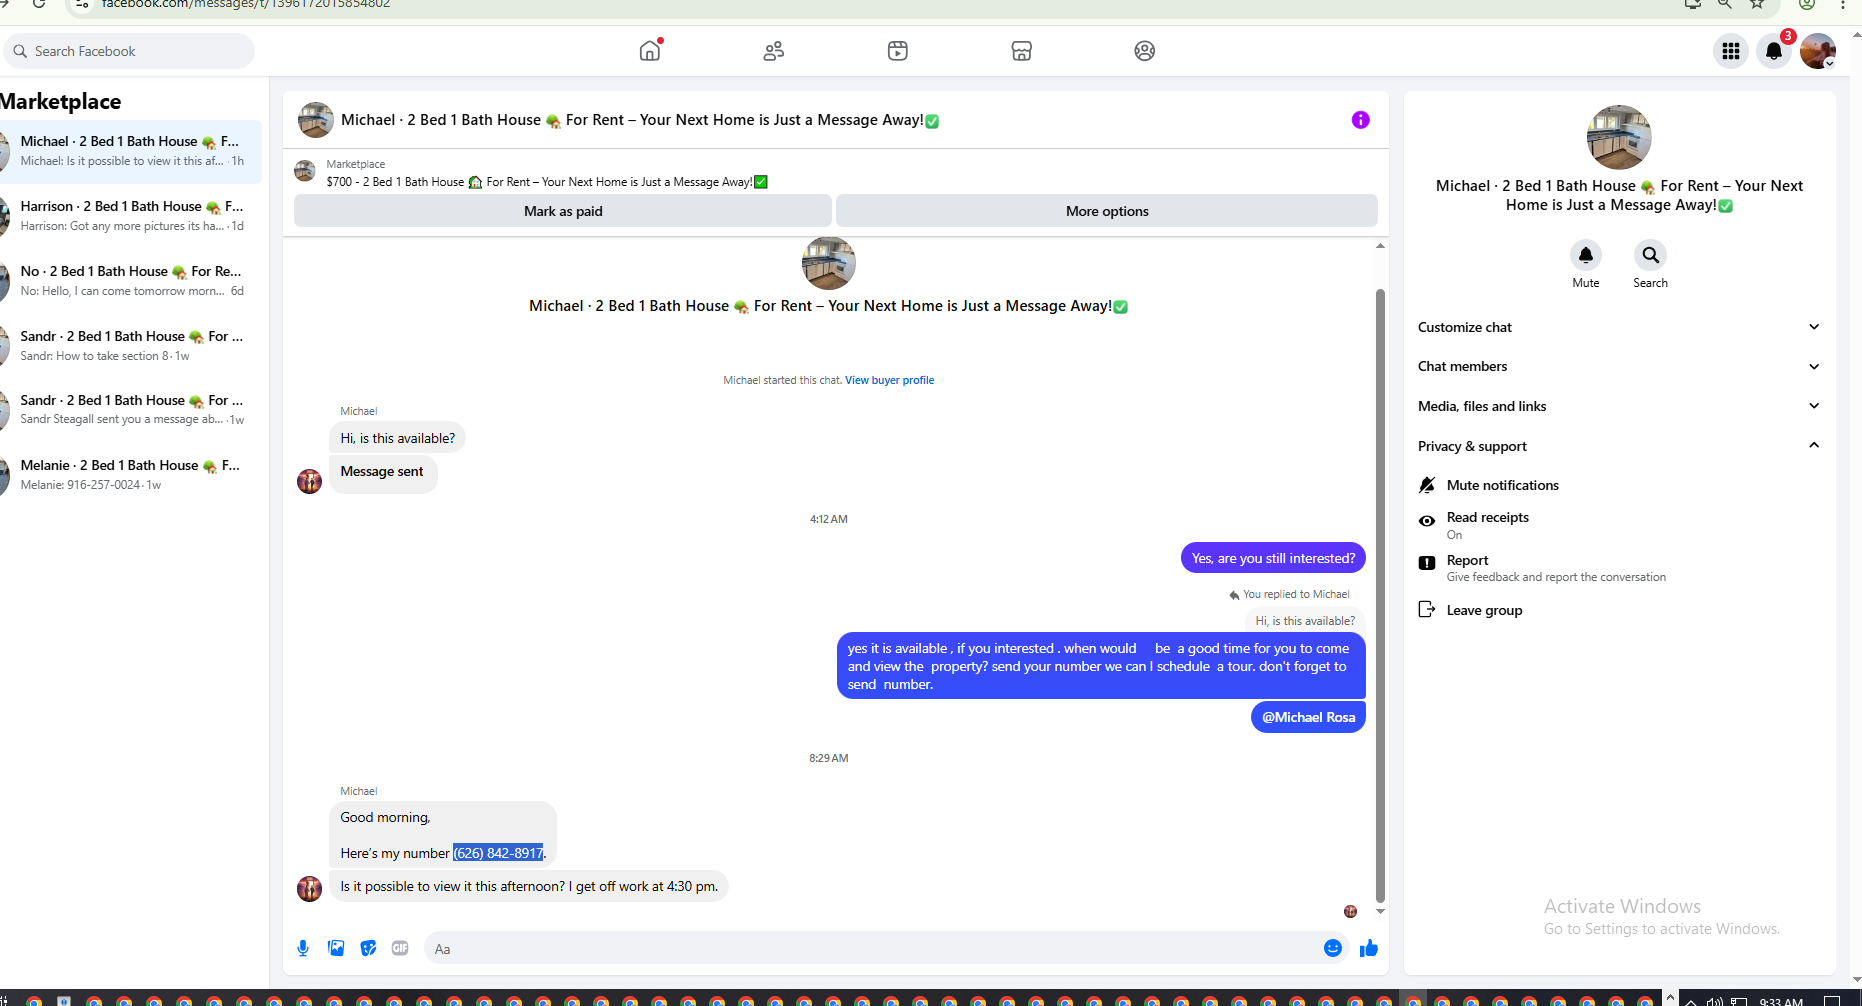Click the purple conversation info icon
The width and height of the screenshot is (1862, 1006).
(x=1360, y=120)
